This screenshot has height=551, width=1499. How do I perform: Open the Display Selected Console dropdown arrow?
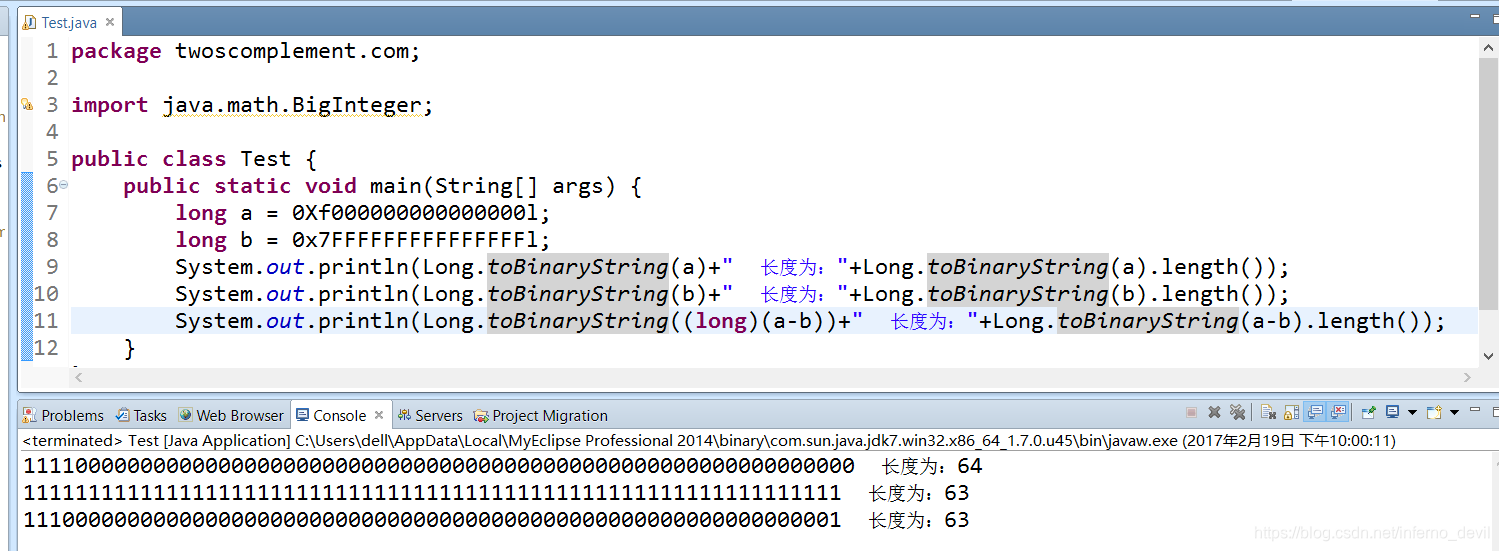(1412, 412)
